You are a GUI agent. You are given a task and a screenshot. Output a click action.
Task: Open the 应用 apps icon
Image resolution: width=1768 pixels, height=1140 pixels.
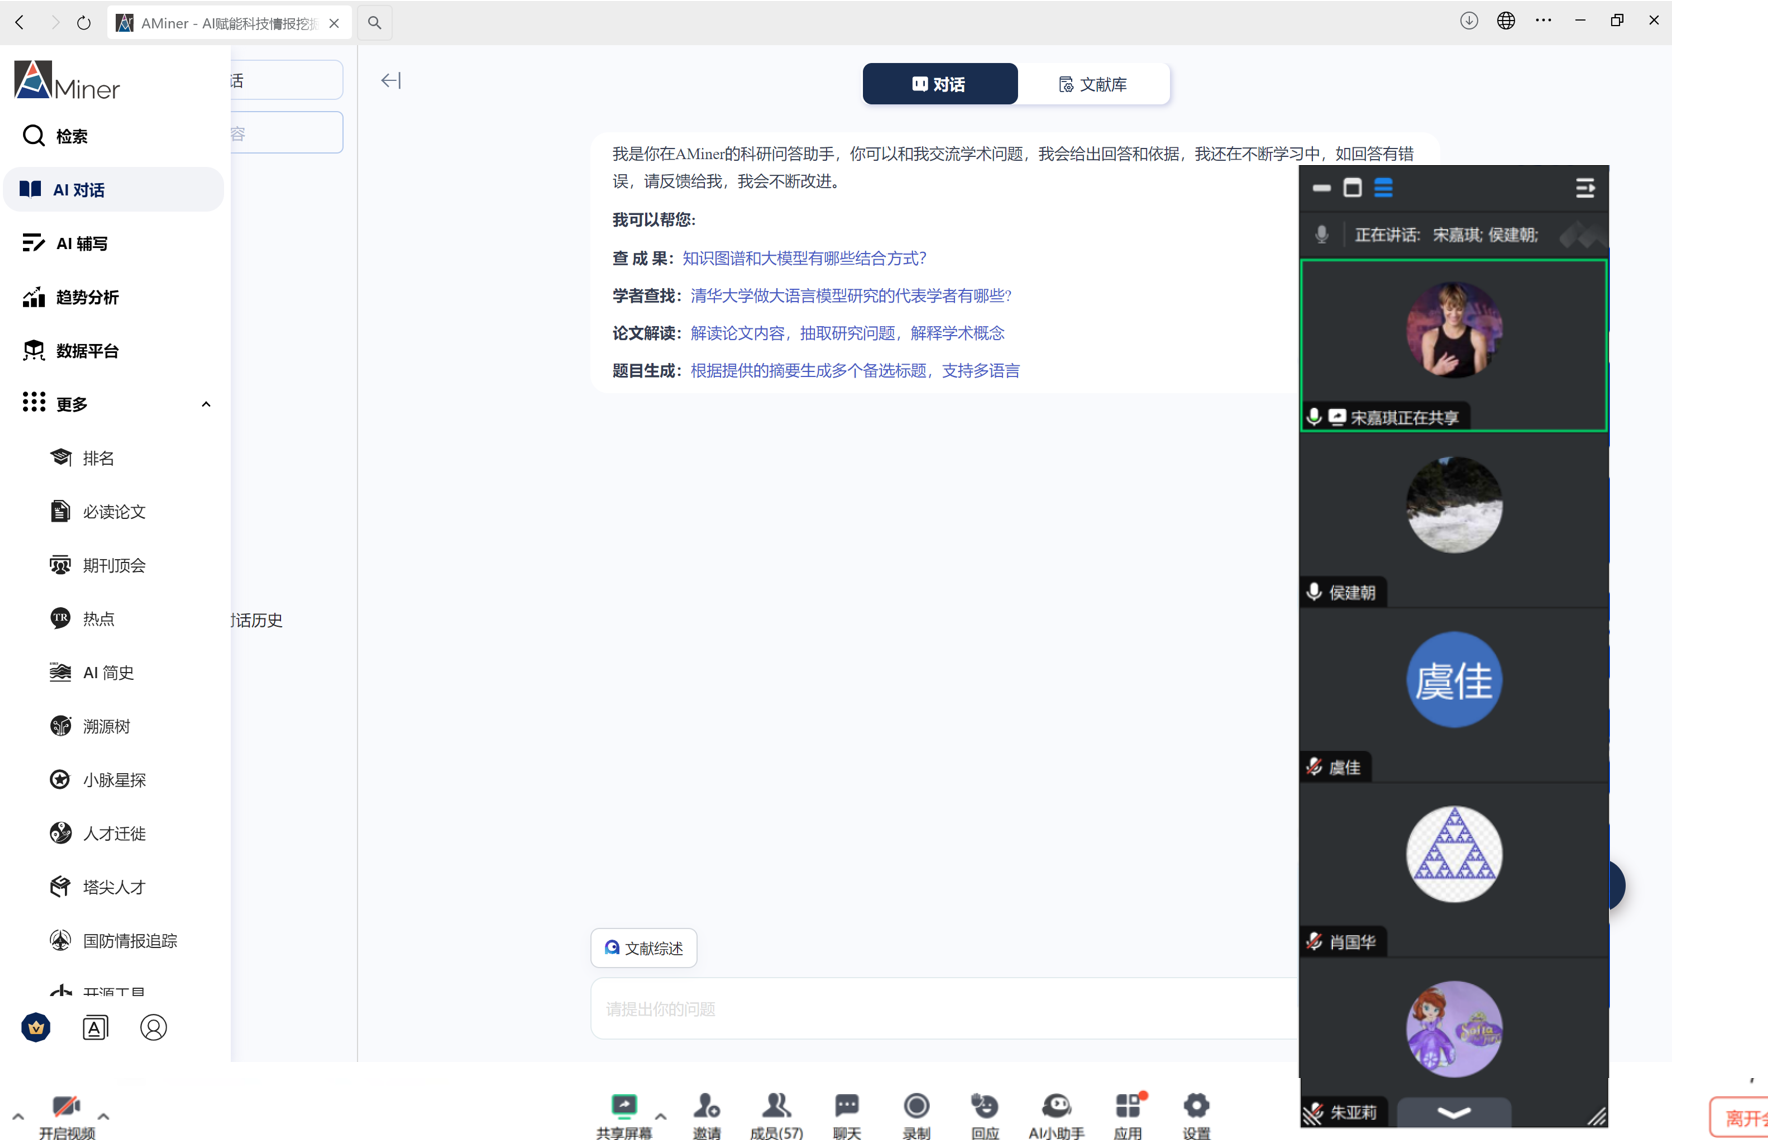(x=1128, y=1106)
